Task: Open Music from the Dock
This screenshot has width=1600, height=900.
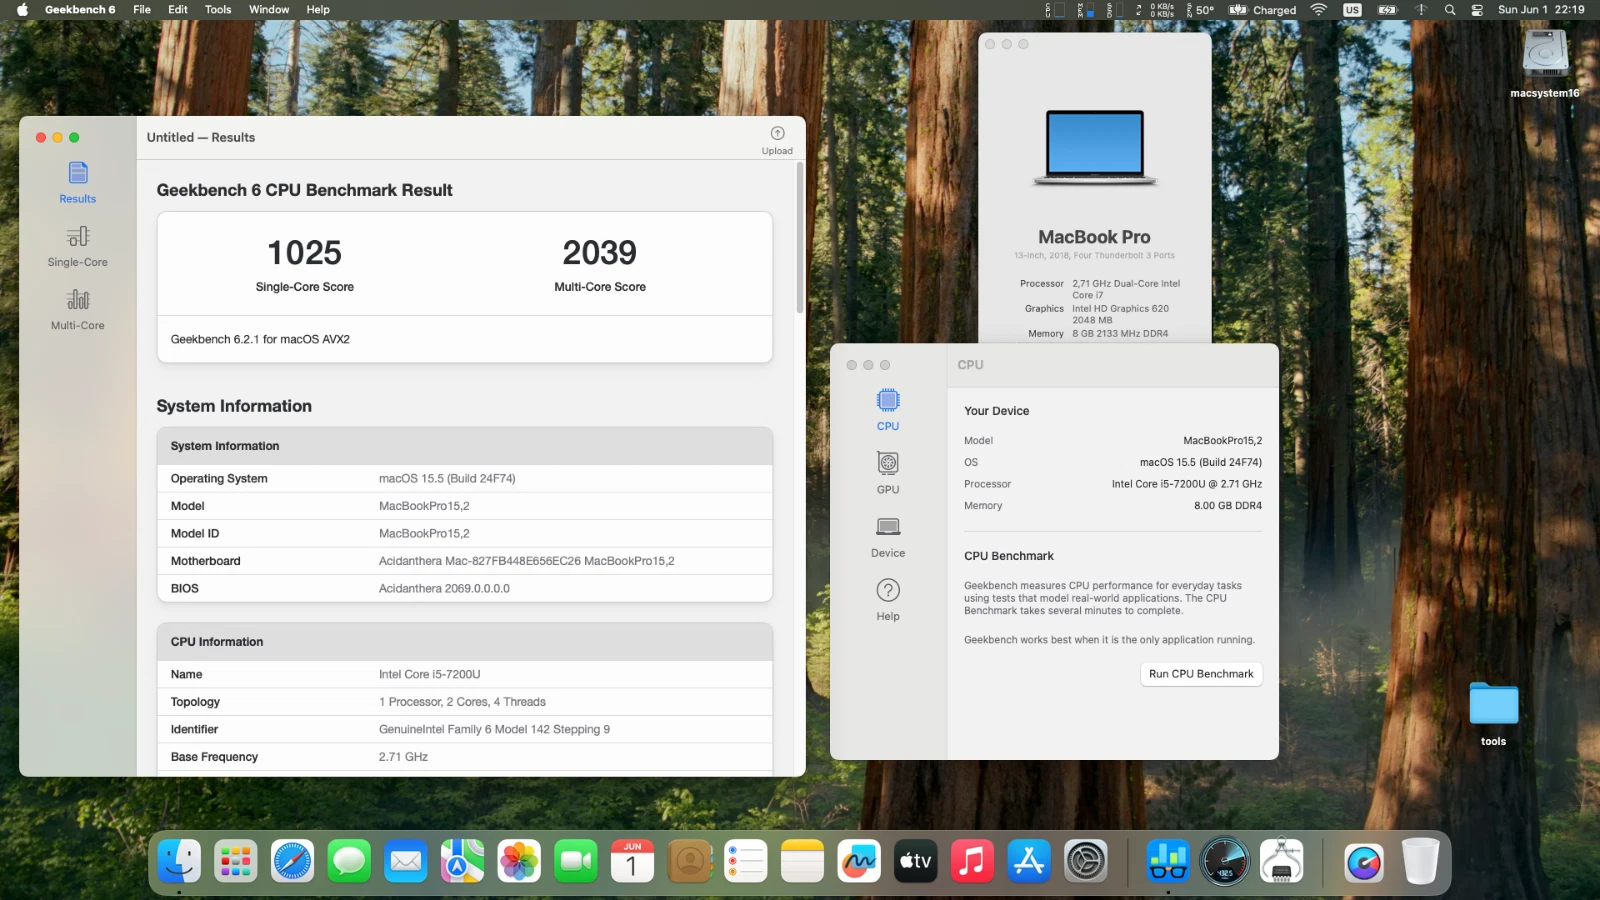Action: [x=972, y=861]
